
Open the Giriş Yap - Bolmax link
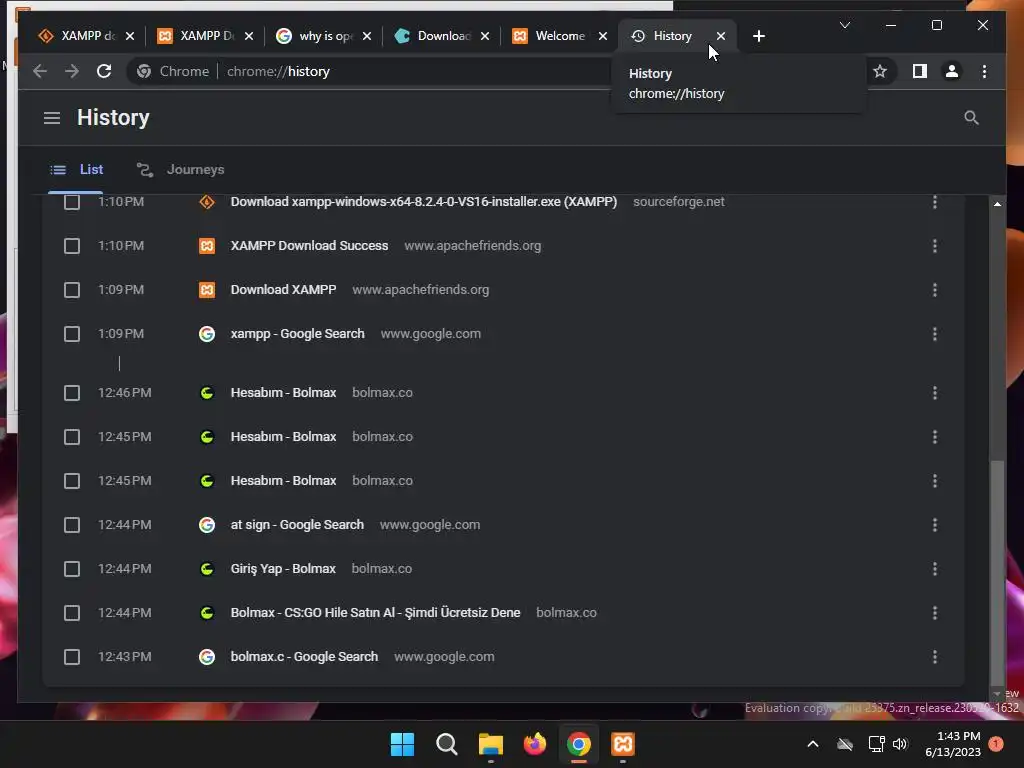pyautogui.click(x=283, y=569)
